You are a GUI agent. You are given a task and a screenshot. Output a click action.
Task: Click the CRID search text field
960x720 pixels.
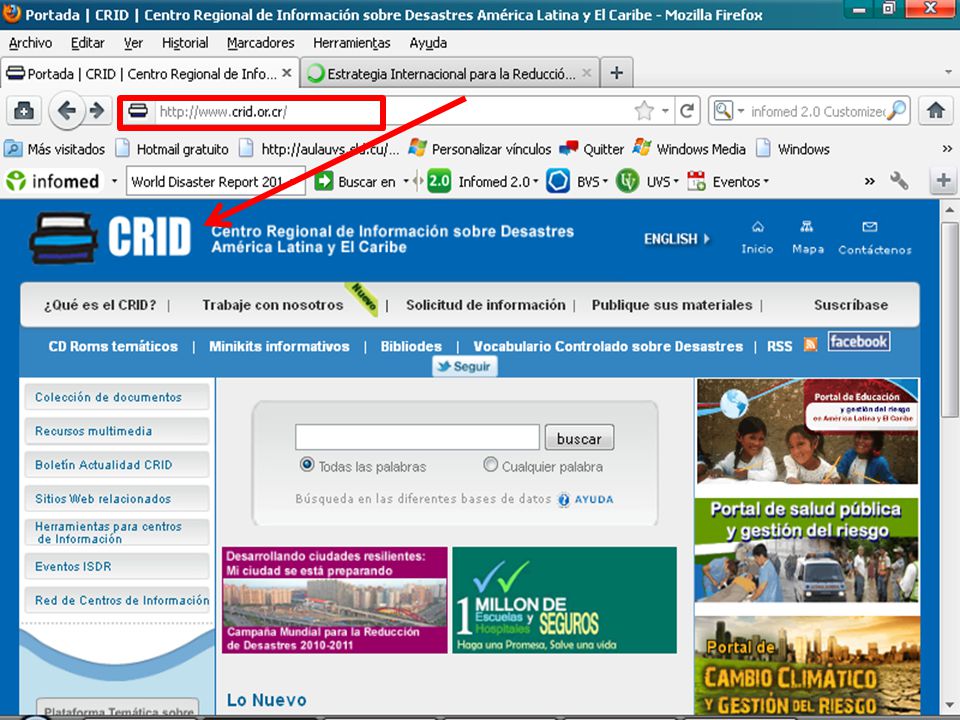[x=417, y=438]
